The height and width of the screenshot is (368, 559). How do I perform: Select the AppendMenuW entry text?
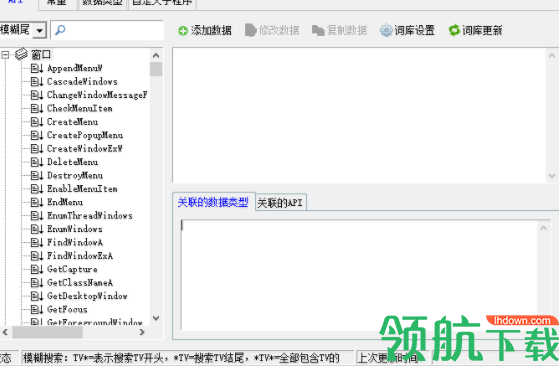(x=75, y=68)
